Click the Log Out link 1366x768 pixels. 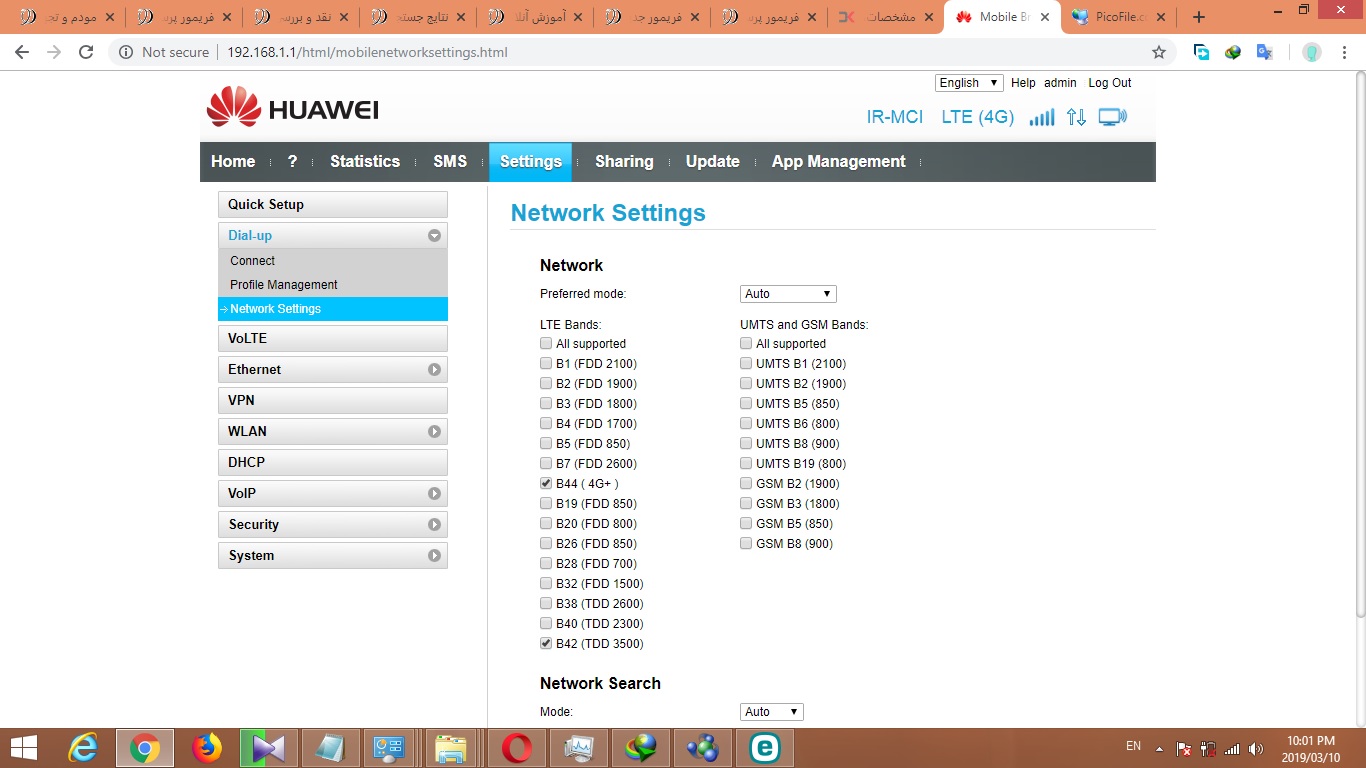(x=1109, y=83)
